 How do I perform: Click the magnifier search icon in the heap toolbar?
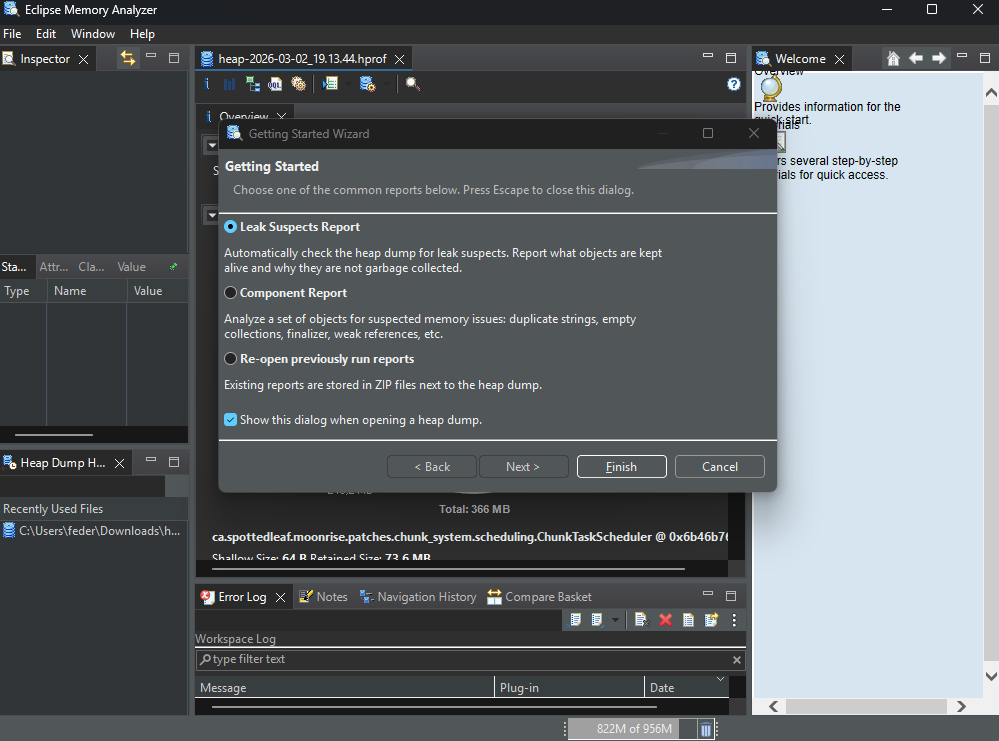pos(412,84)
